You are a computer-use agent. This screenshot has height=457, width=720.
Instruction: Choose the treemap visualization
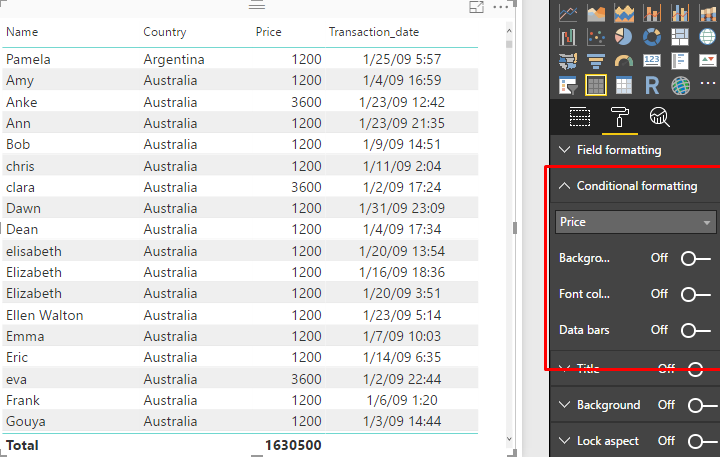tap(680, 37)
